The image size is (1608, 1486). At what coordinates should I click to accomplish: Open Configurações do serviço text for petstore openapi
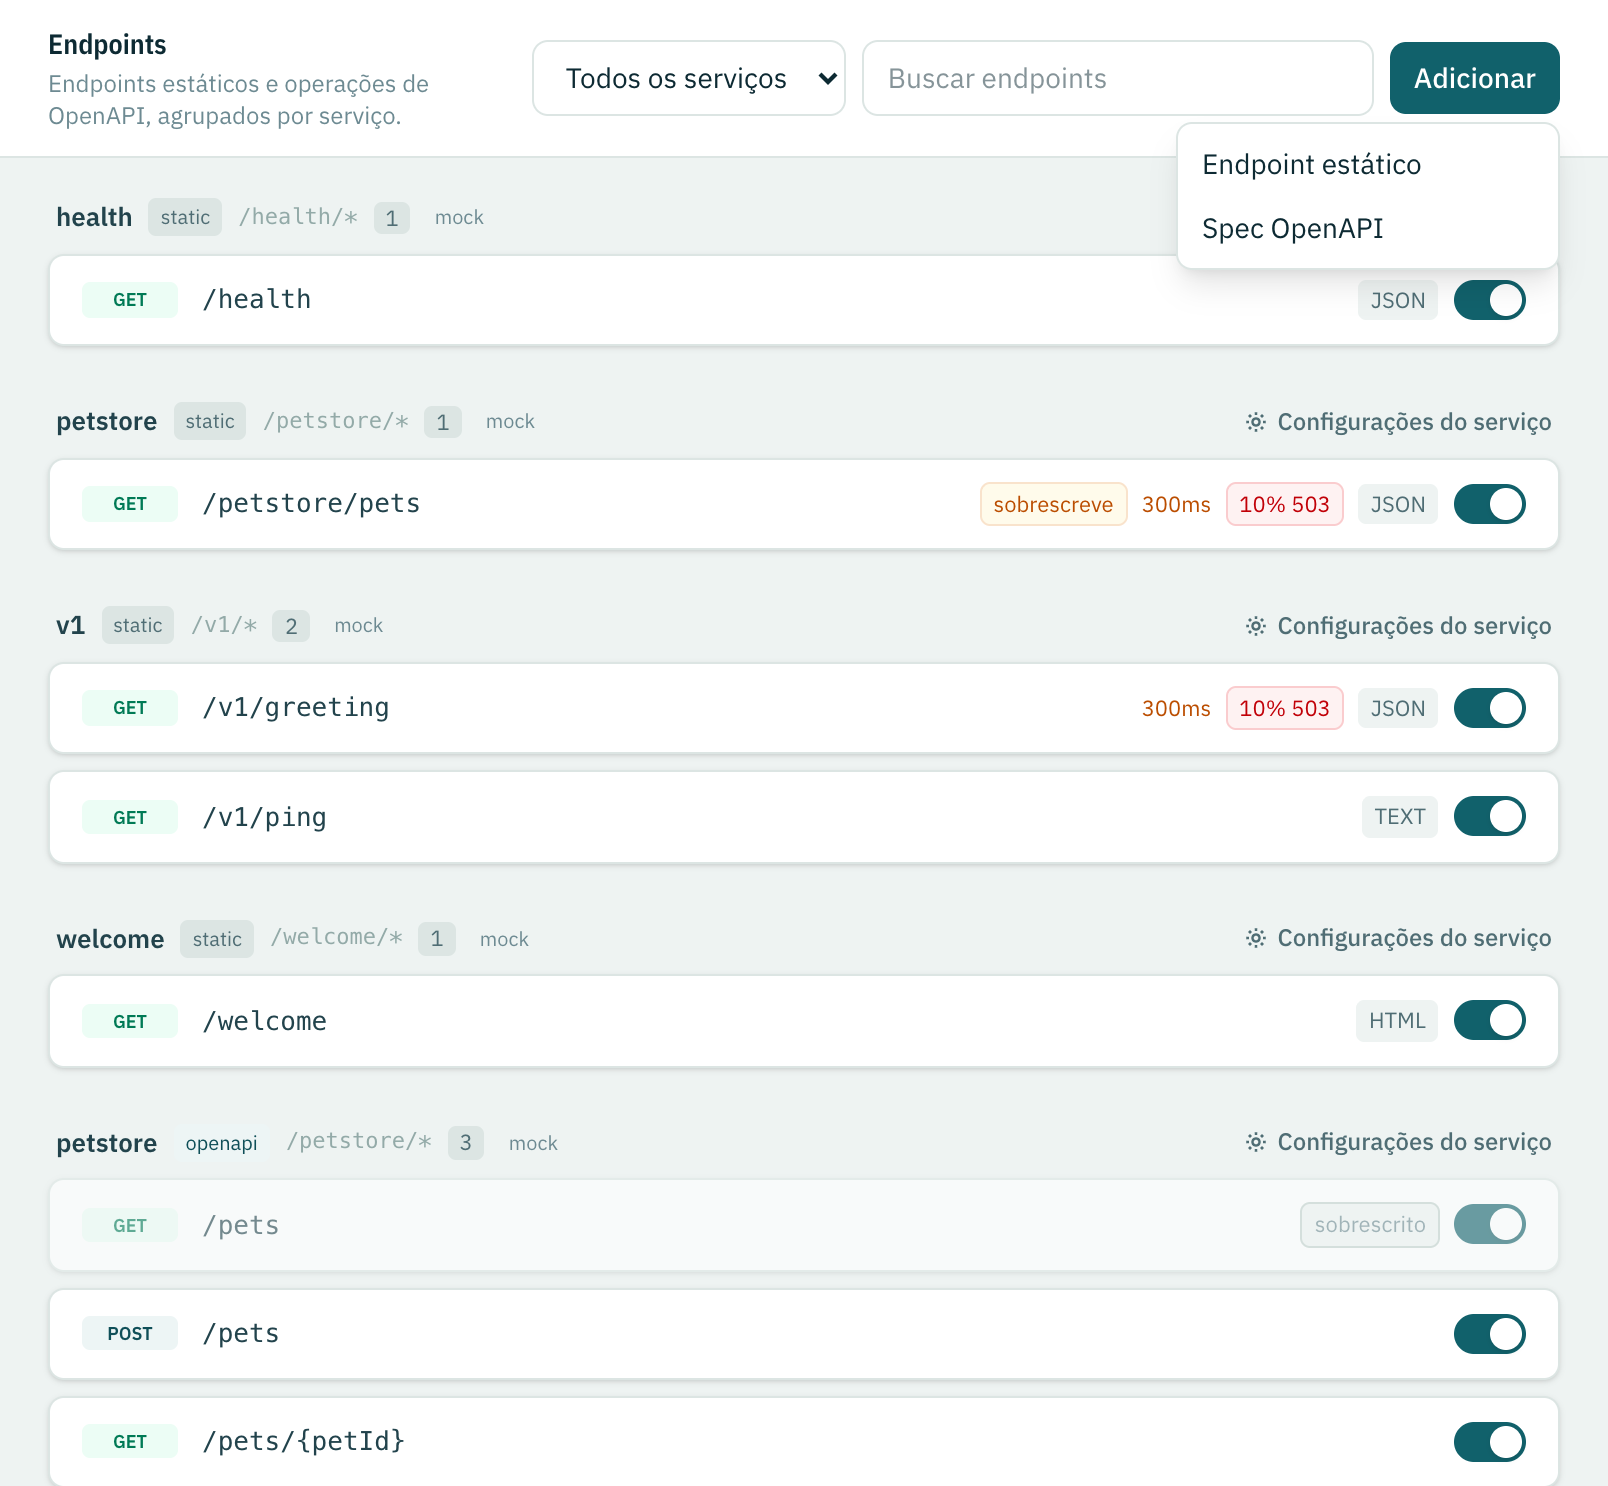[1414, 1142]
